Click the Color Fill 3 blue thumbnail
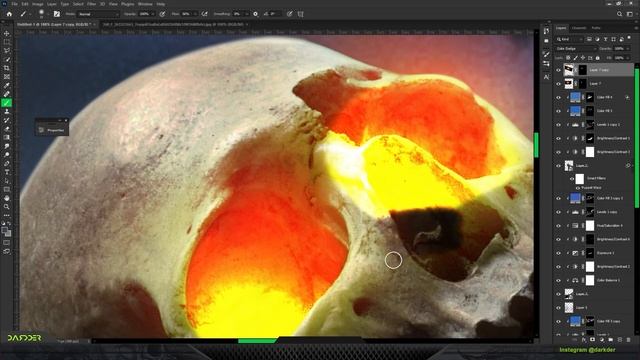The width and height of the screenshot is (640, 360). click(575, 111)
